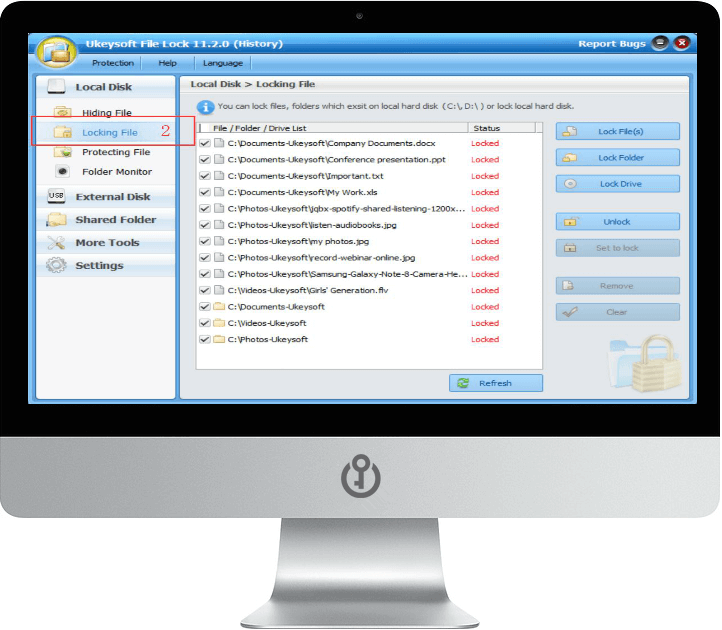Click the Lock Folder button
This screenshot has height=630, width=722.
tap(617, 158)
